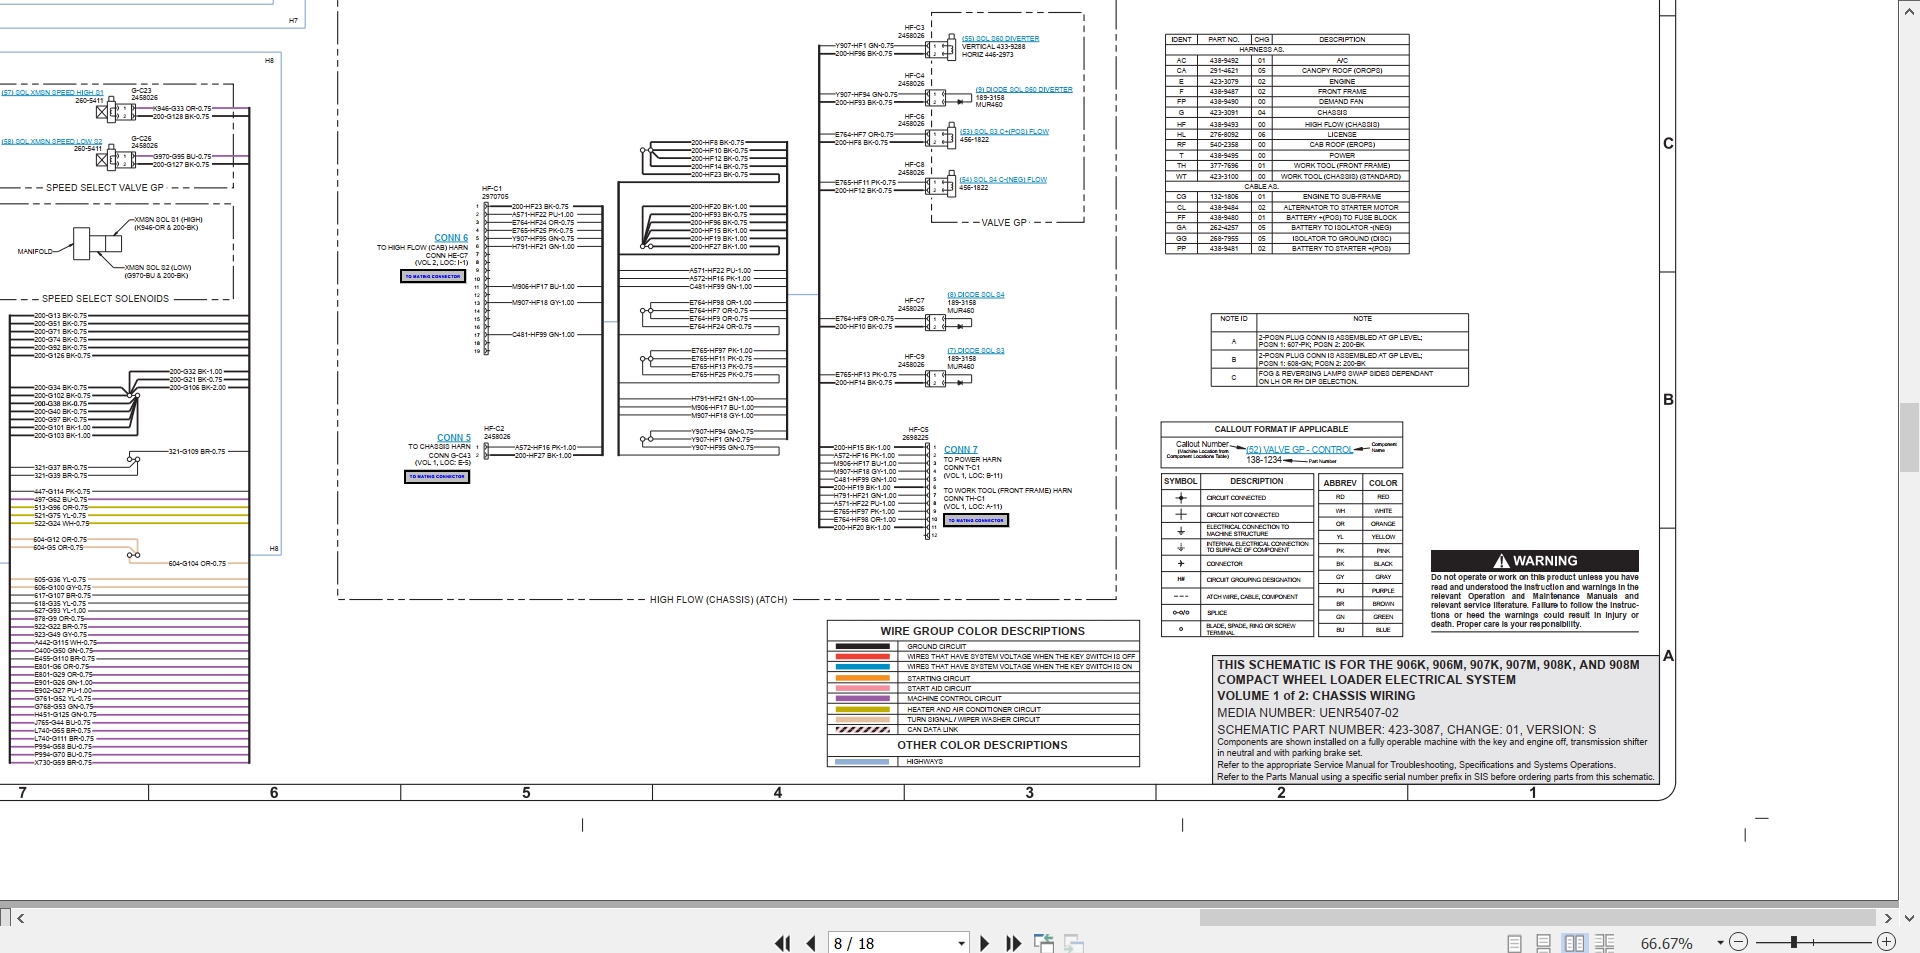This screenshot has width=1920, height=953.
Task: Open the (55) SOL DSO DIVERTER link
Action: (x=1000, y=39)
